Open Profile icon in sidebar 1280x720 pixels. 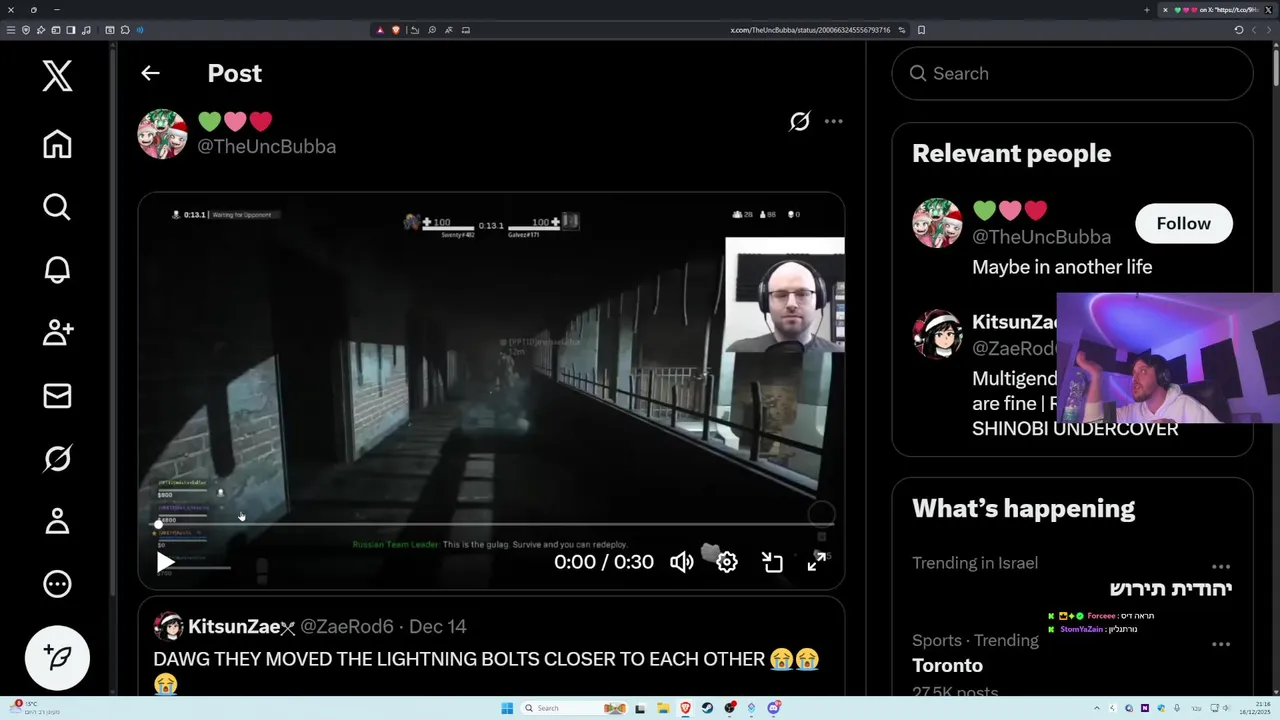(x=57, y=521)
